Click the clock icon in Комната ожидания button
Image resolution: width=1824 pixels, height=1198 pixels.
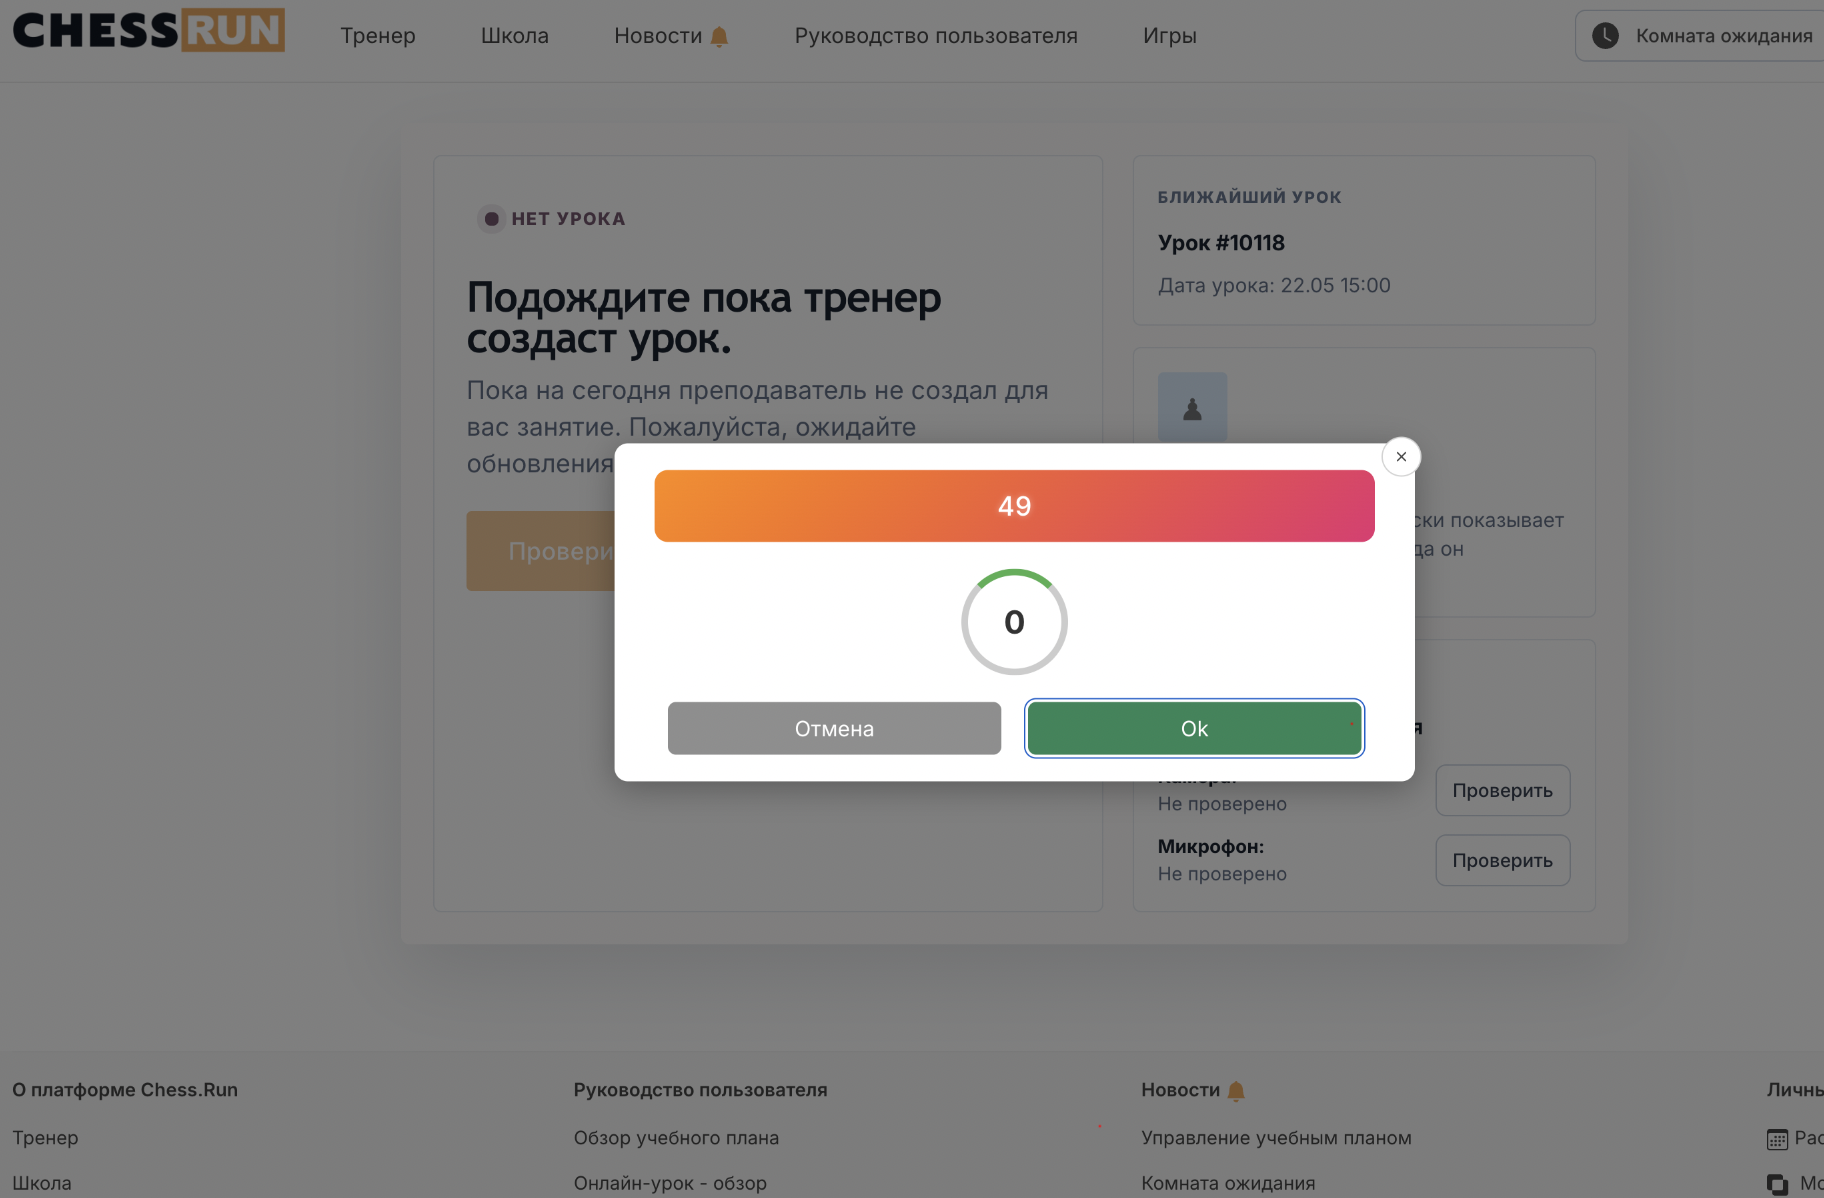pos(1605,36)
